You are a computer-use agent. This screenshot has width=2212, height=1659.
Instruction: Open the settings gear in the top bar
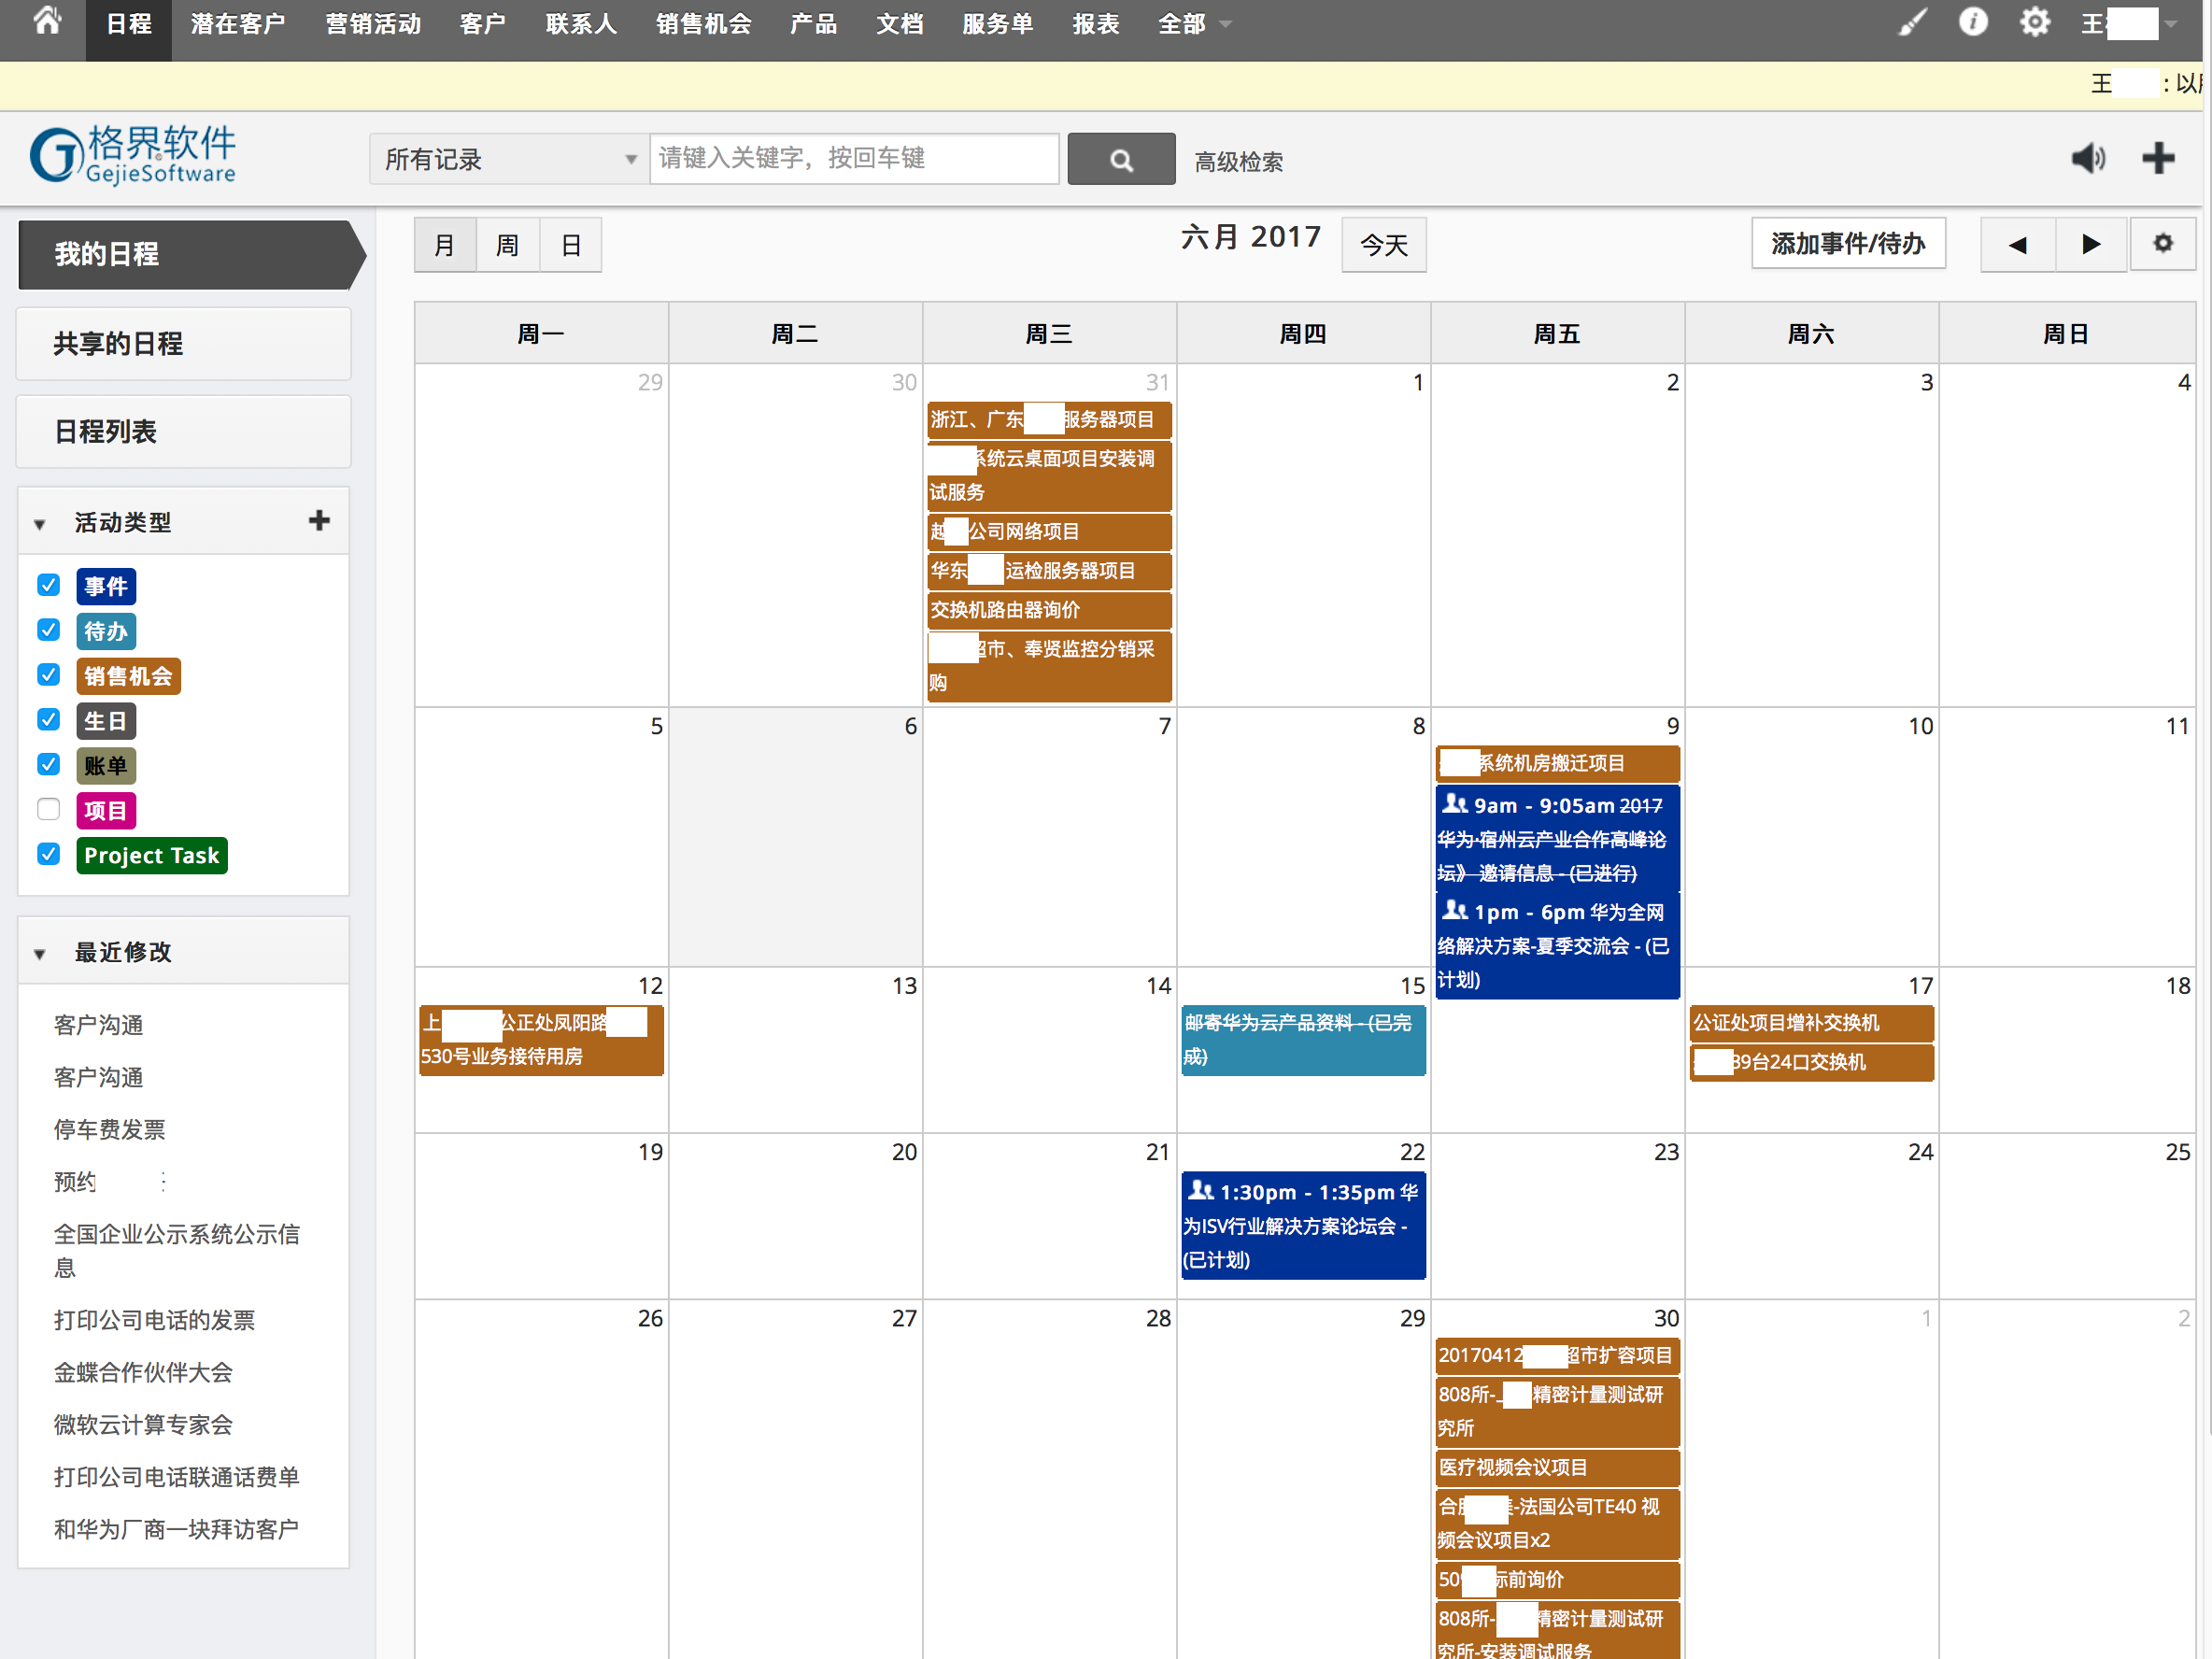(2034, 22)
